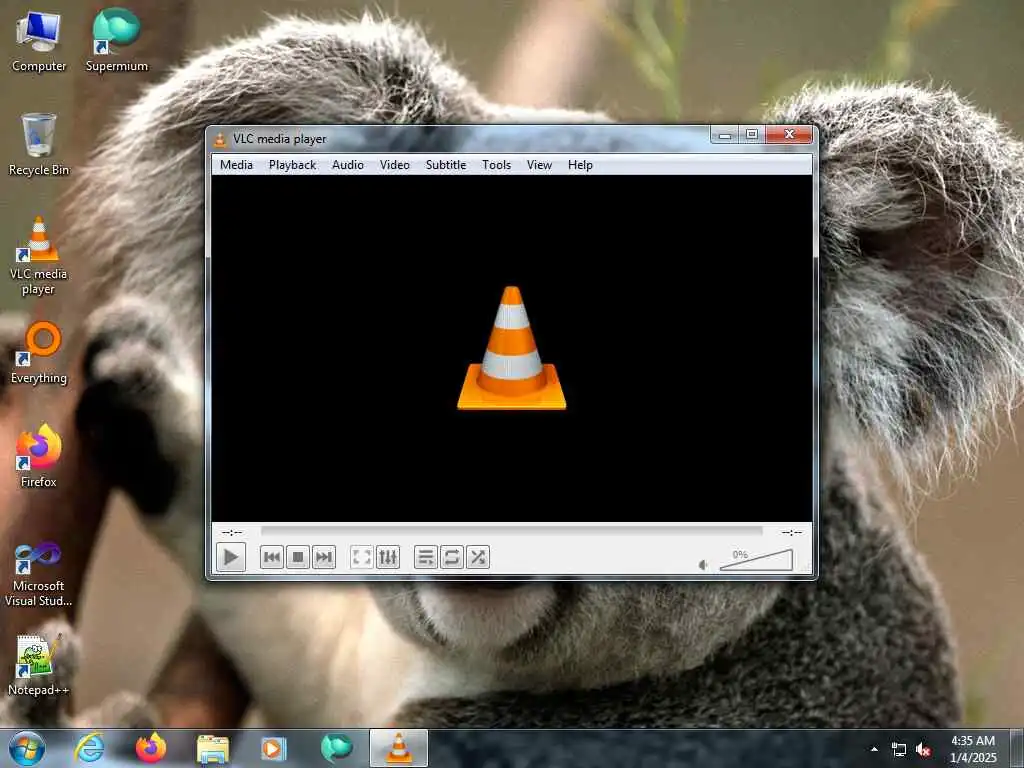The width and height of the screenshot is (1024, 768).
Task: Click the VLC cone in the video area
Action: click(x=511, y=348)
